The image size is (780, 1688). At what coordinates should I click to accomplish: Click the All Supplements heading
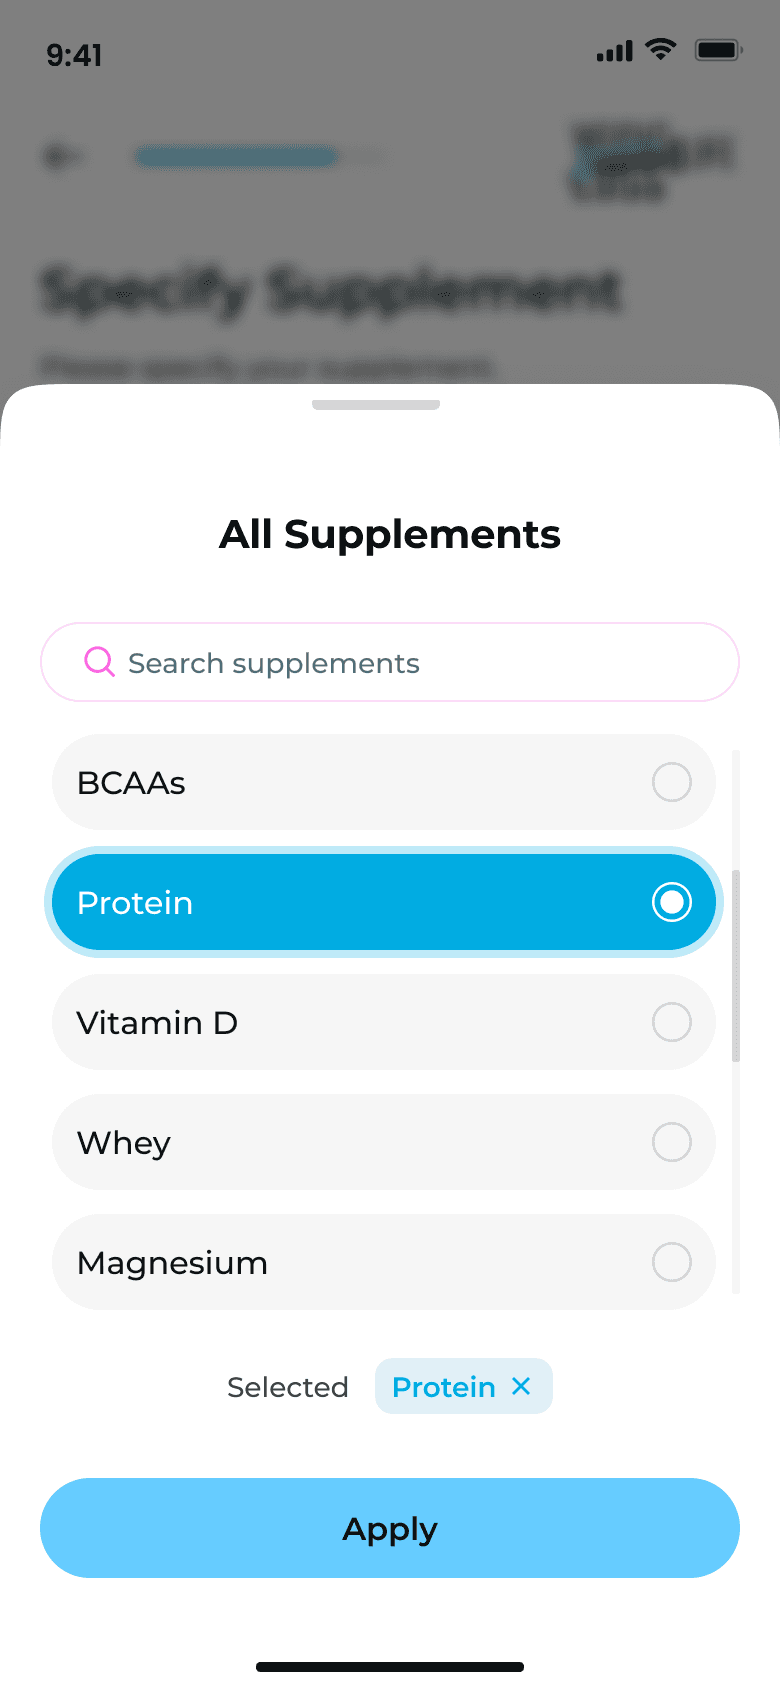(390, 534)
